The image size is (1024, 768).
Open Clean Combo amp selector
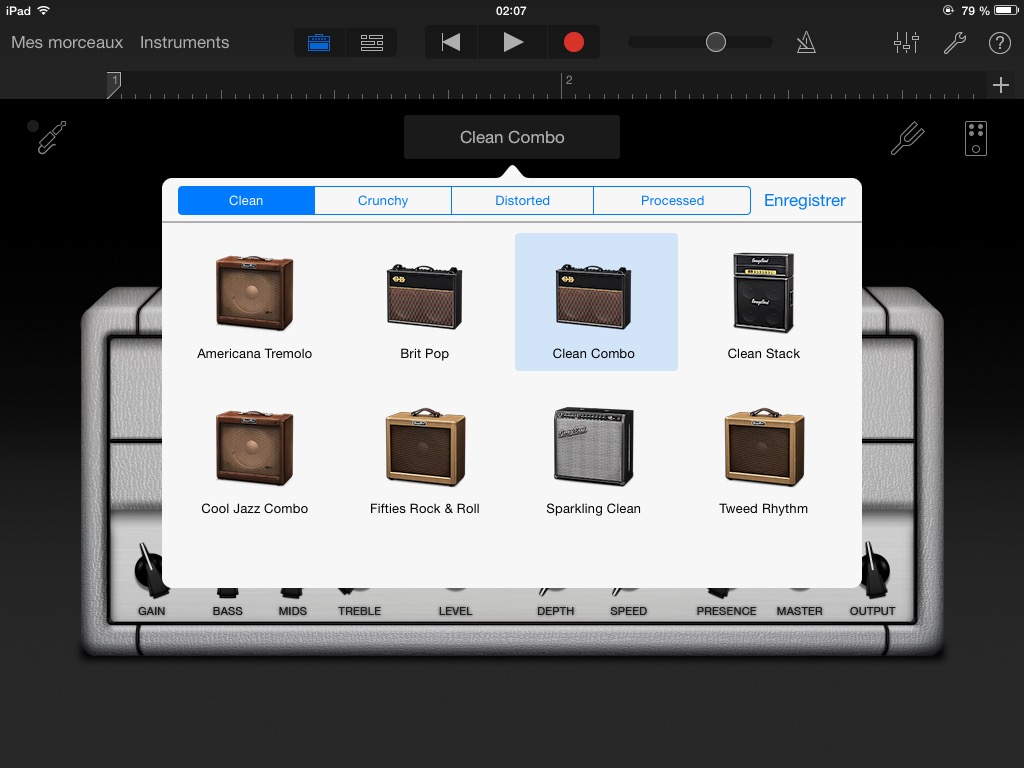click(x=512, y=137)
